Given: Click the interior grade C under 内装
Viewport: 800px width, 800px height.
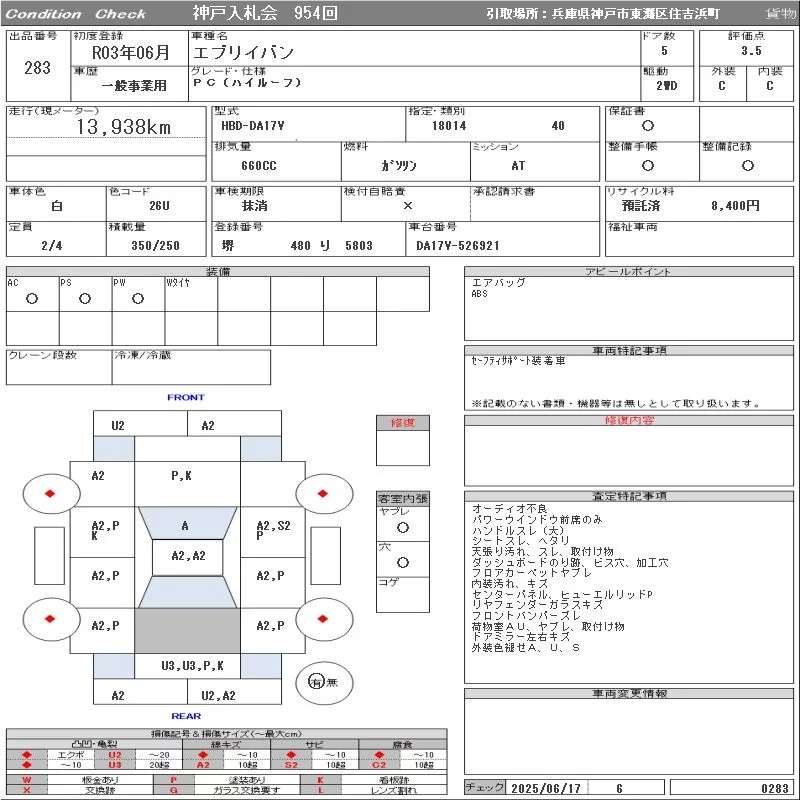Looking at the screenshot, I should [769, 85].
